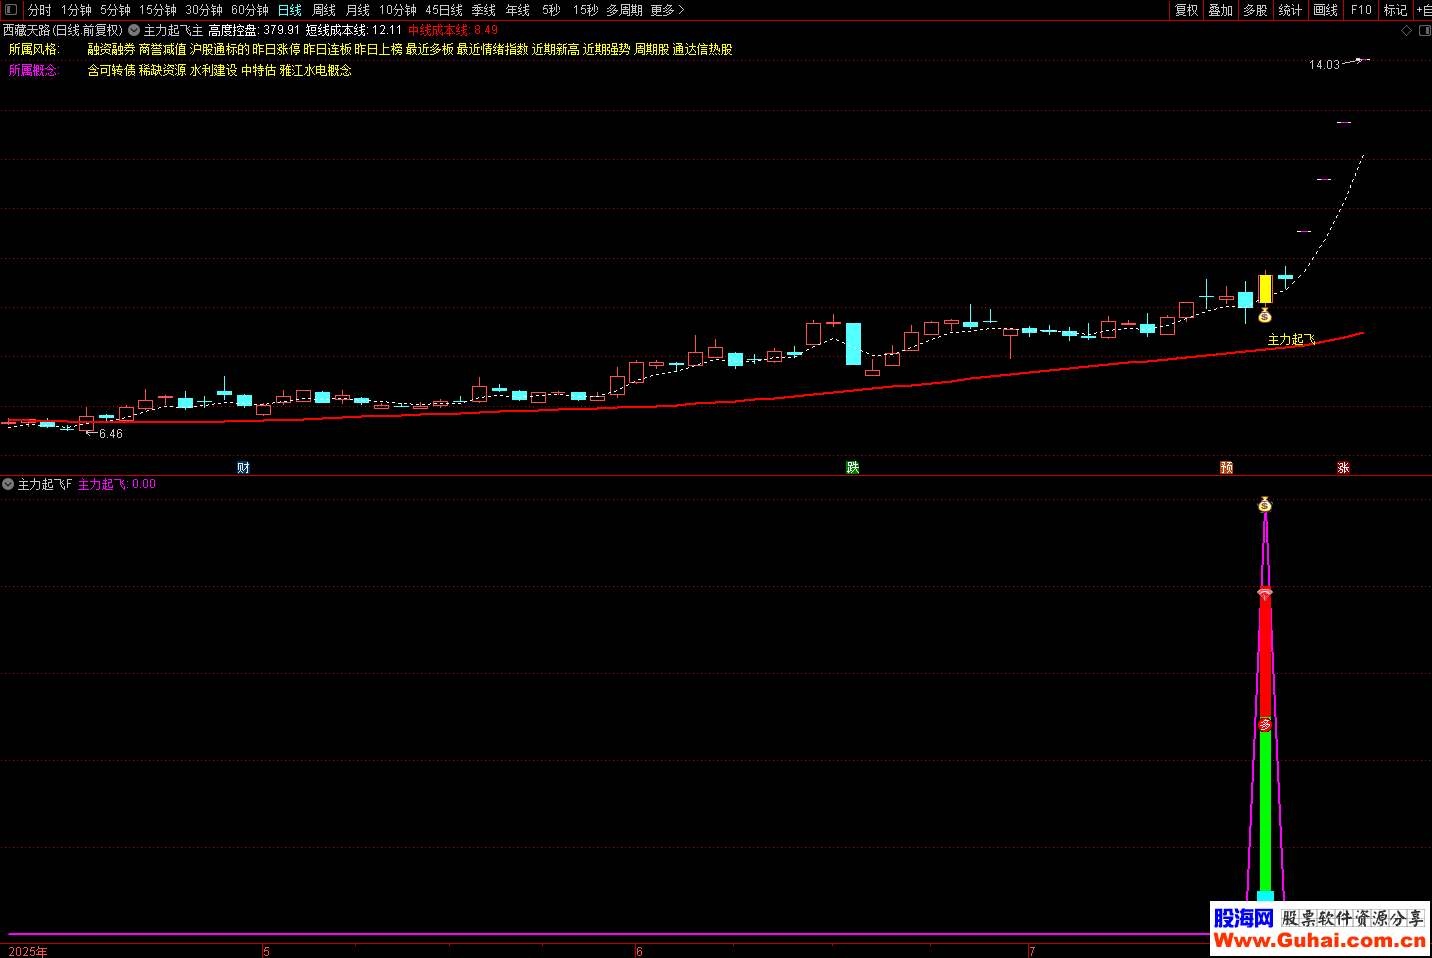Image resolution: width=1432 pixels, height=958 pixels.
Task: Select the 15分钟 period tab
Action: click(x=158, y=10)
